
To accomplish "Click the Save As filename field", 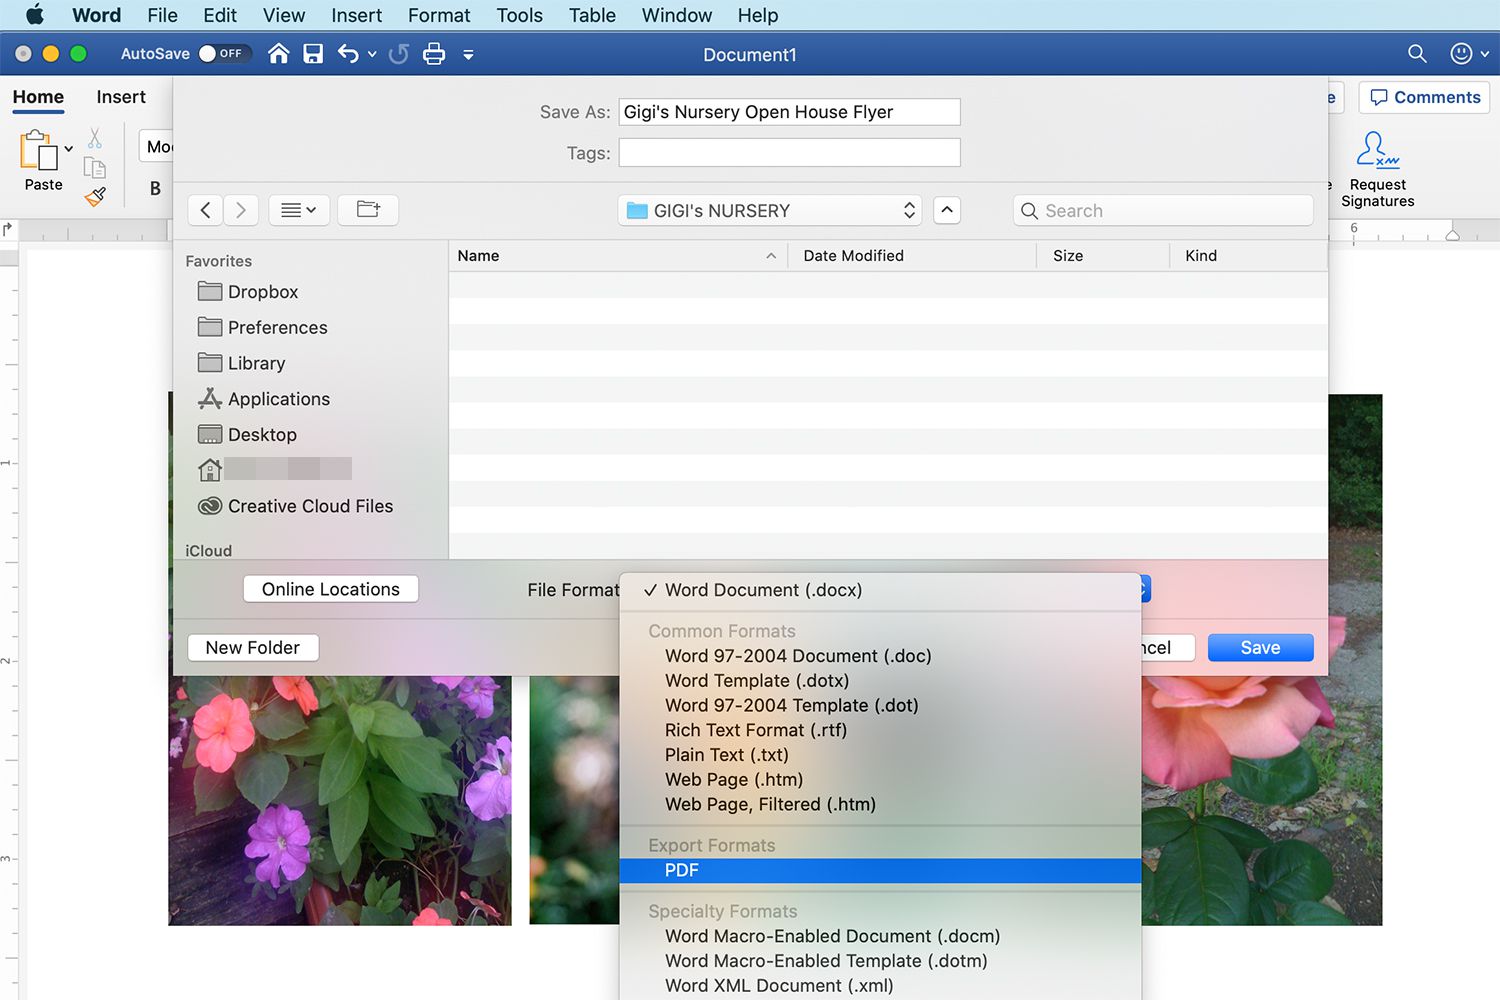I will 790,112.
